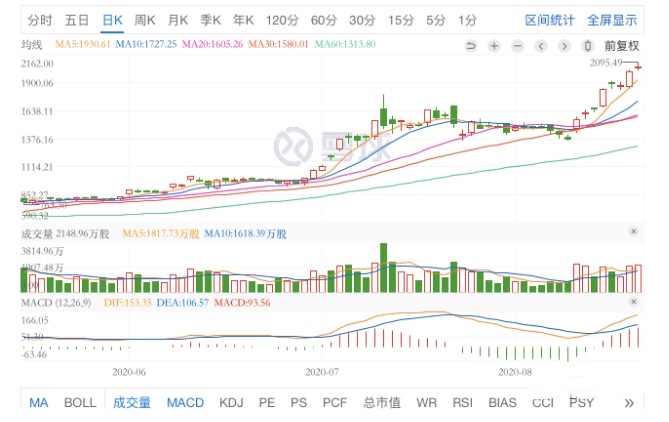Click the MA60:1313.80 legend value
The width and height of the screenshot is (669, 422).
click(345, 44)
